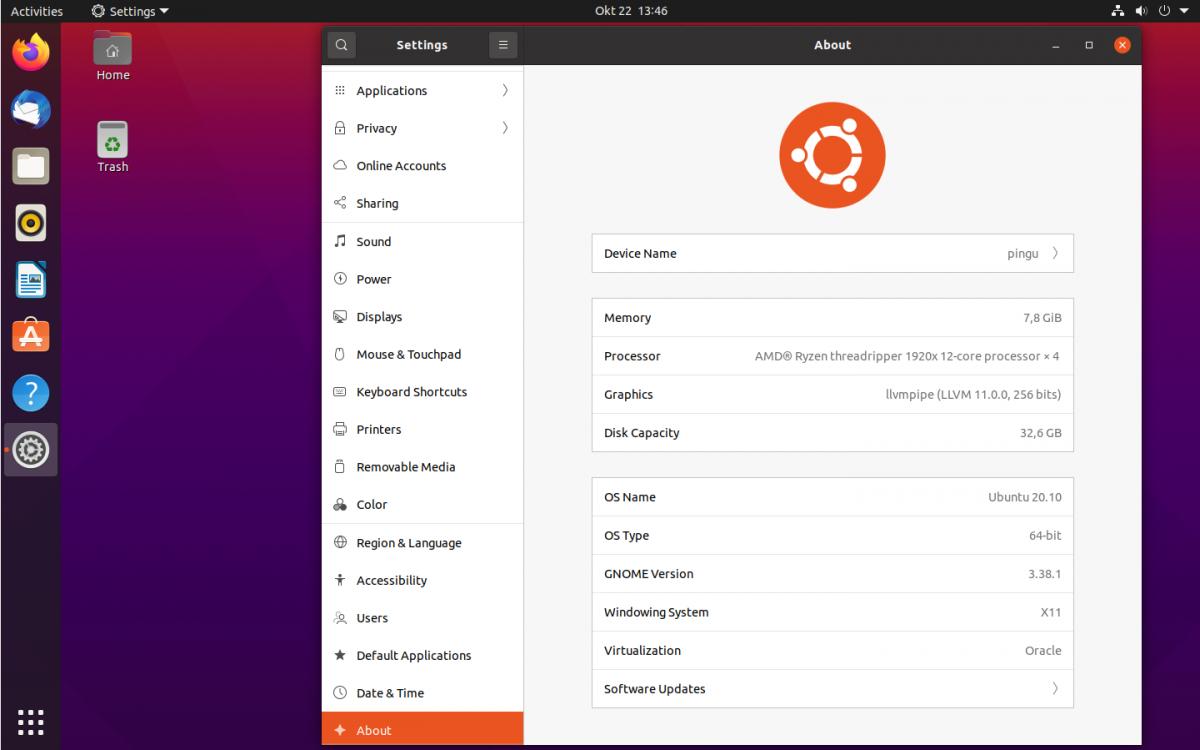Viewport: 1200px width, 750px height.
Task: Launch Ubuntu Software from the dock
Action: 31,336
